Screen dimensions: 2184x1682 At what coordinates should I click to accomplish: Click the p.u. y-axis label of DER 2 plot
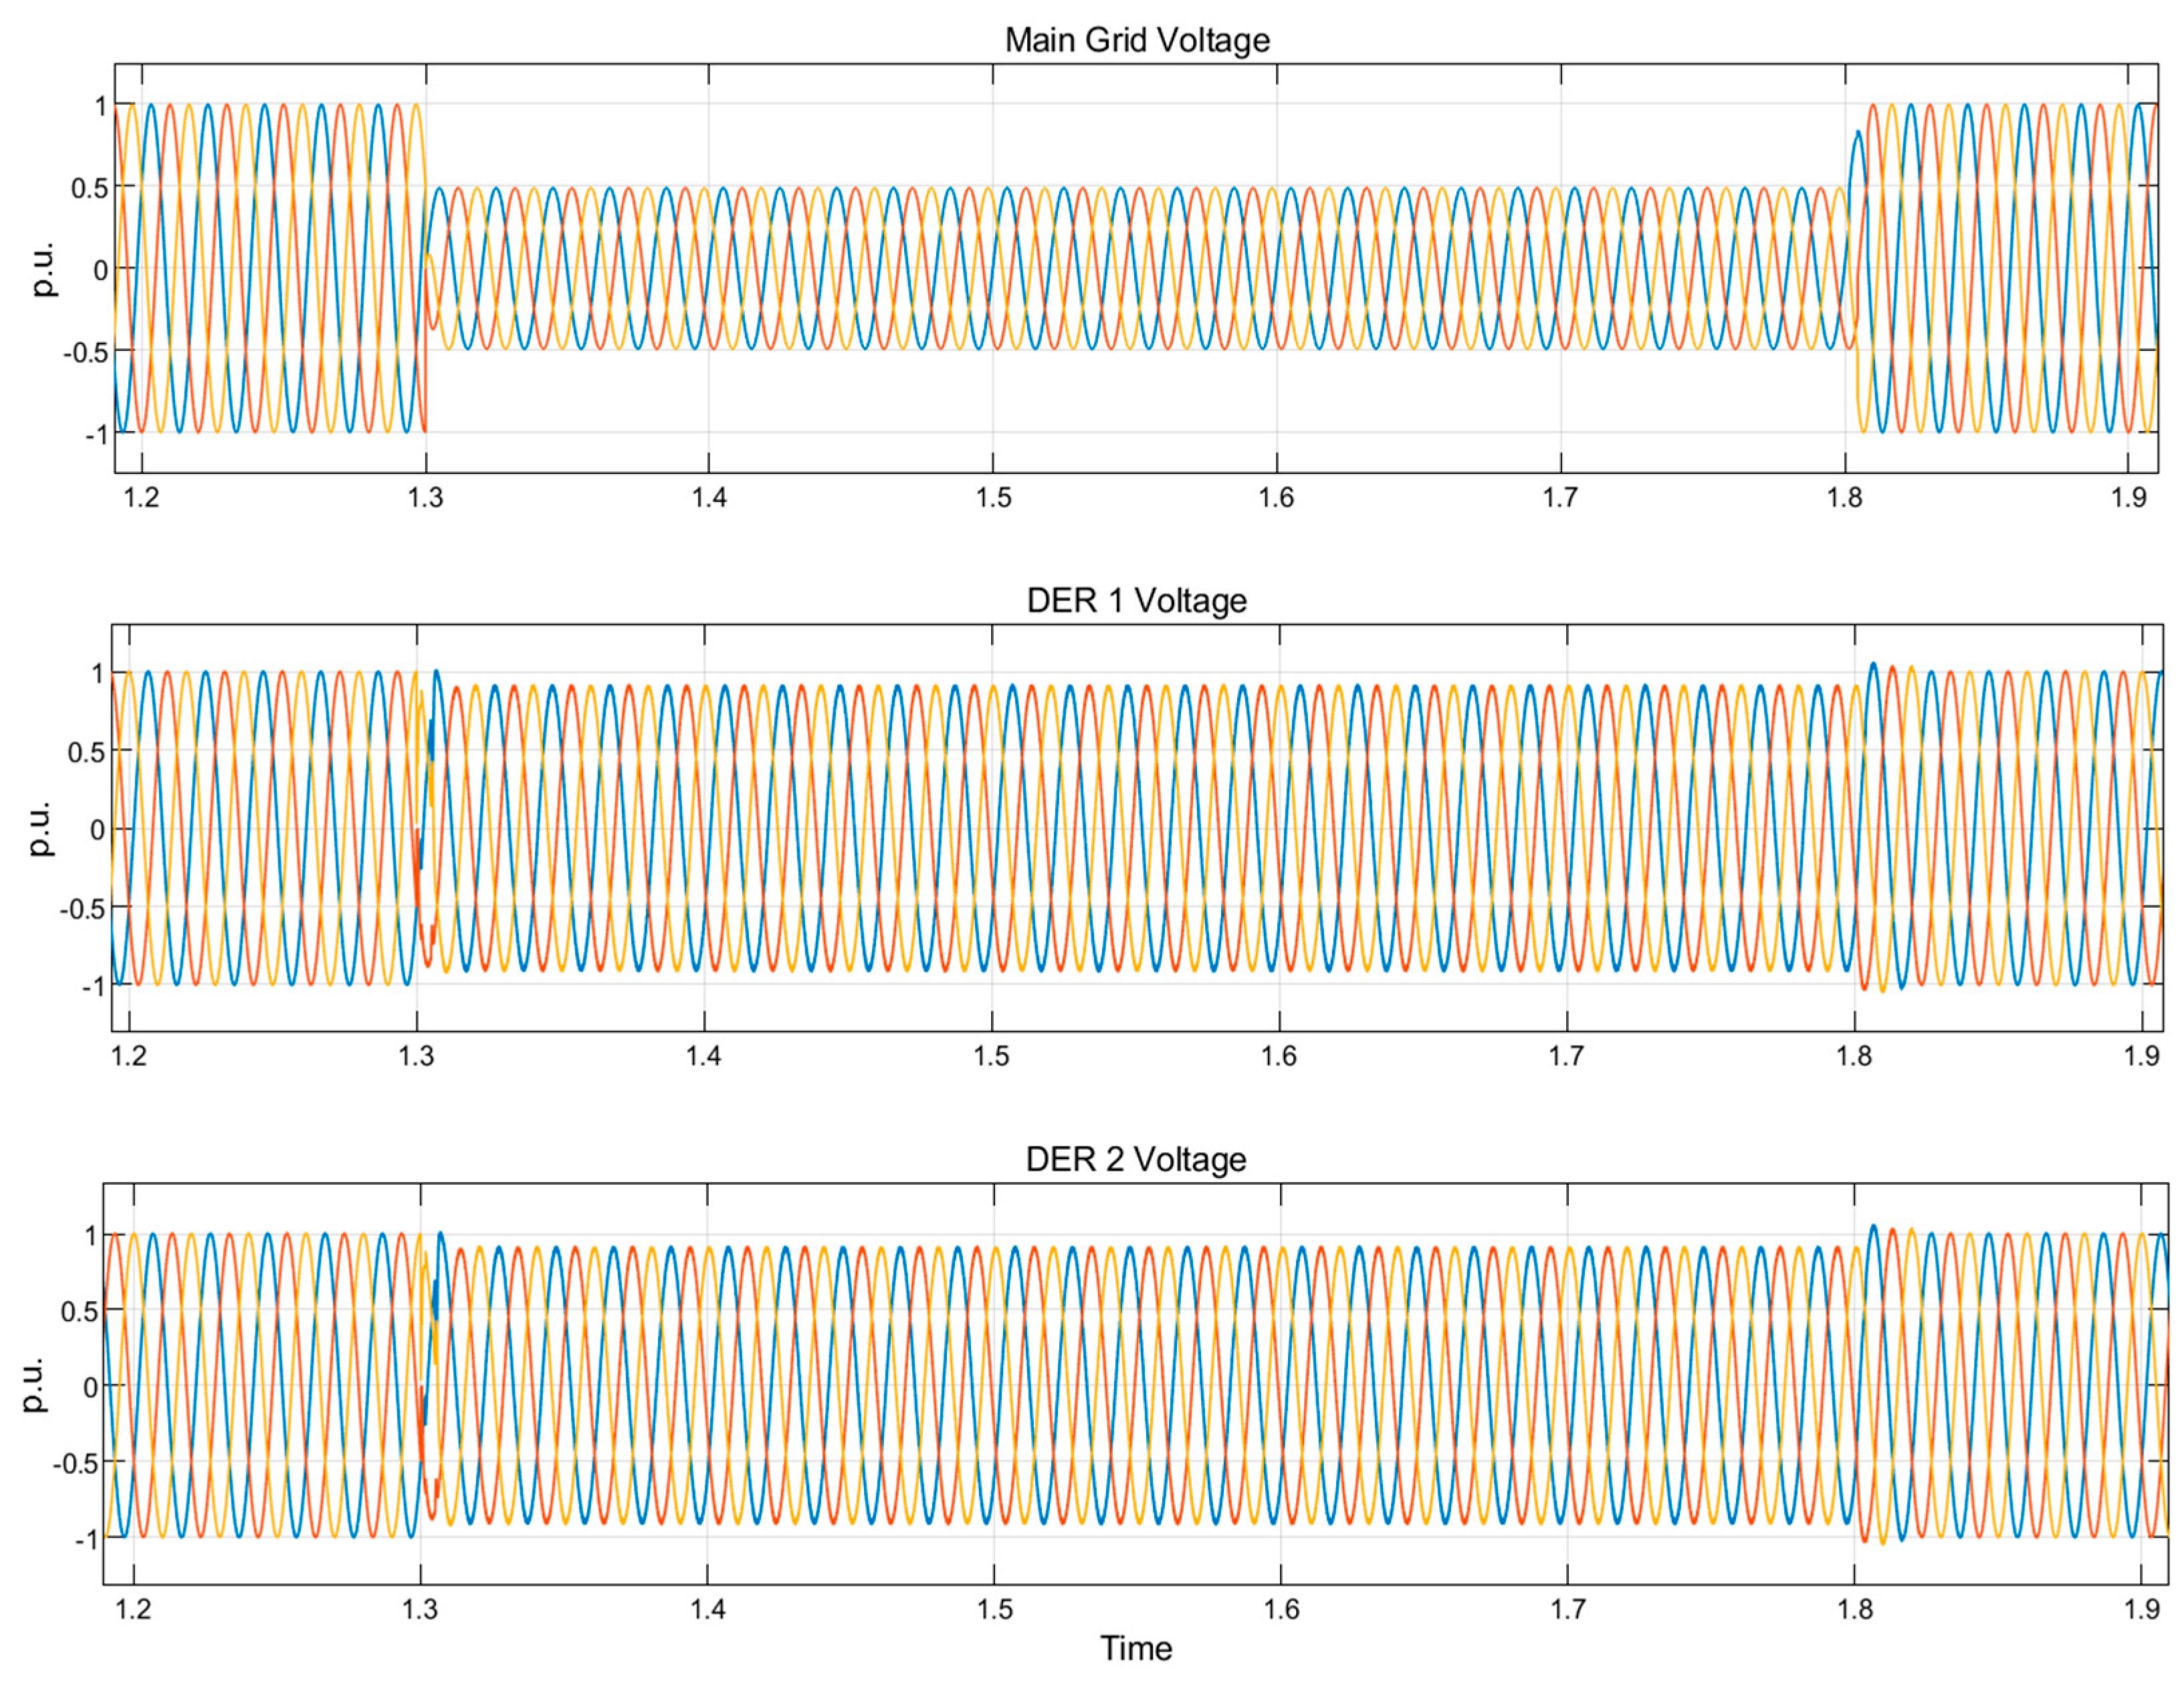pos(34,1385)
